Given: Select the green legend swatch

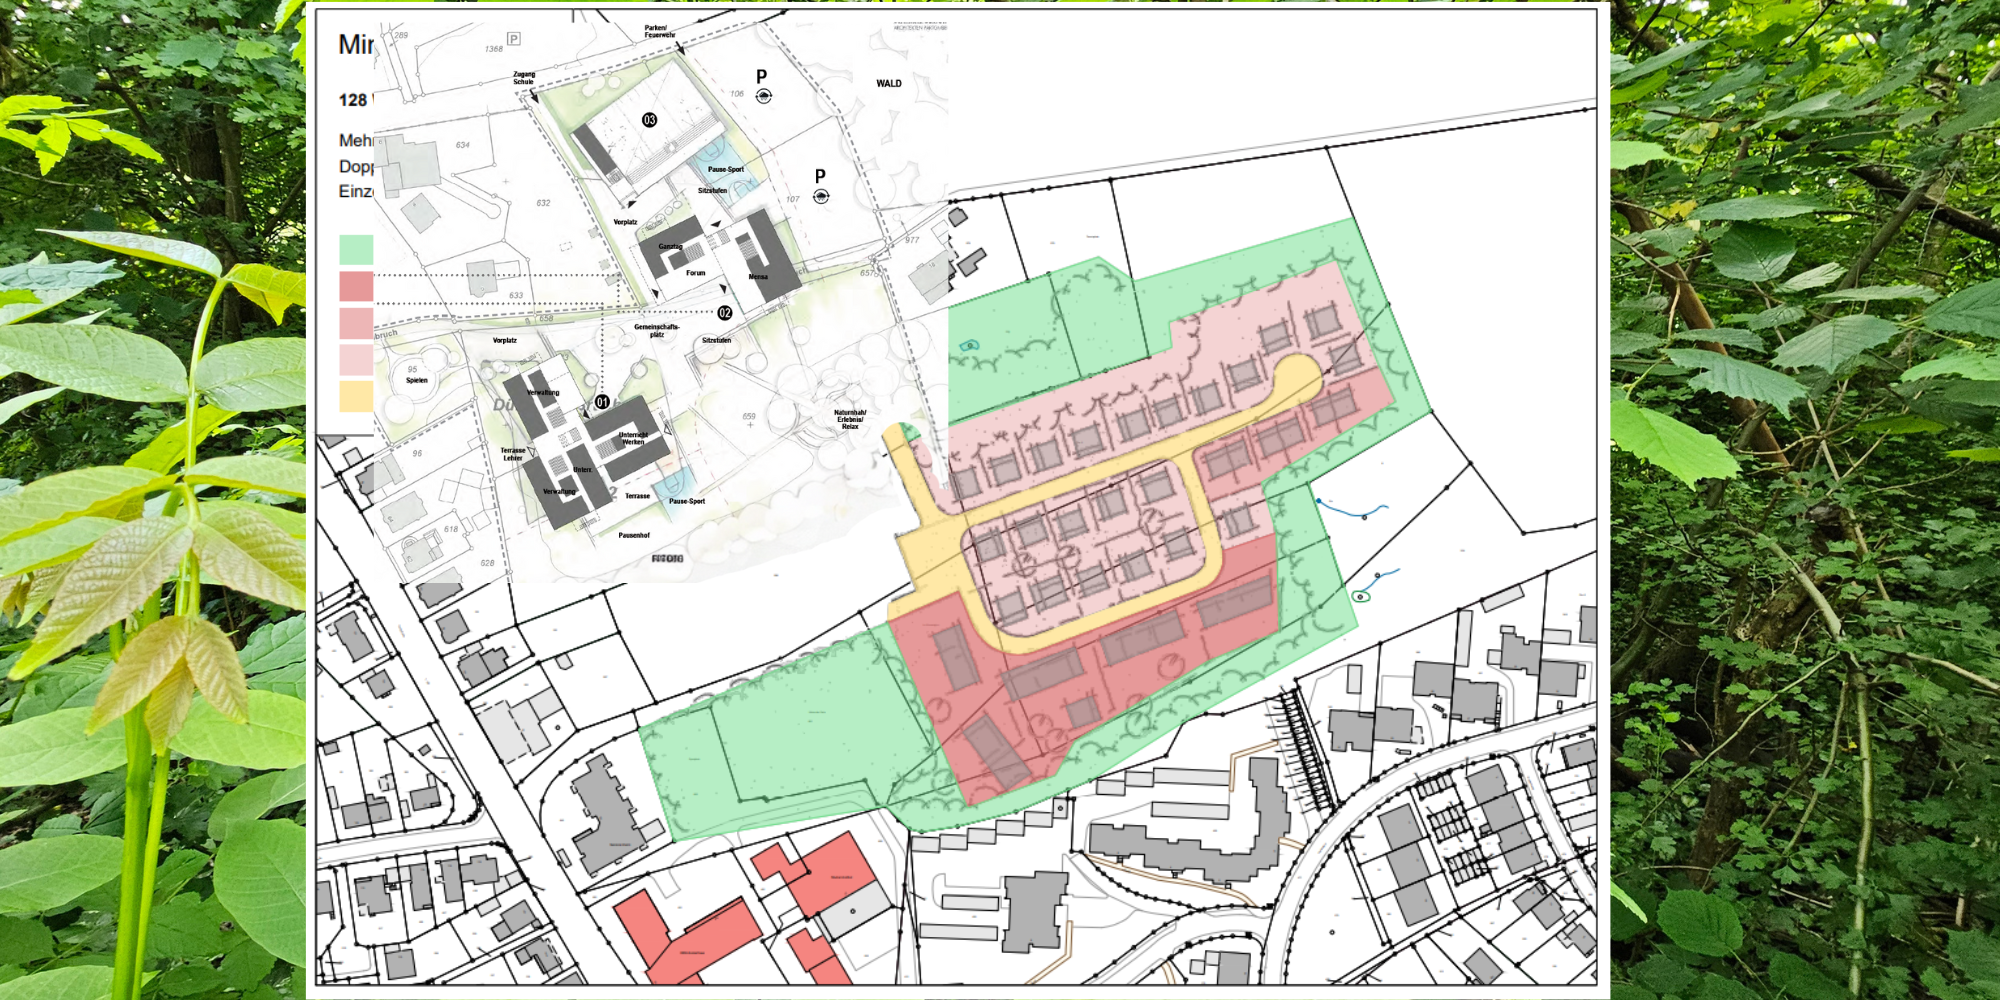Looking at the screenshot, I should point(356,249).
